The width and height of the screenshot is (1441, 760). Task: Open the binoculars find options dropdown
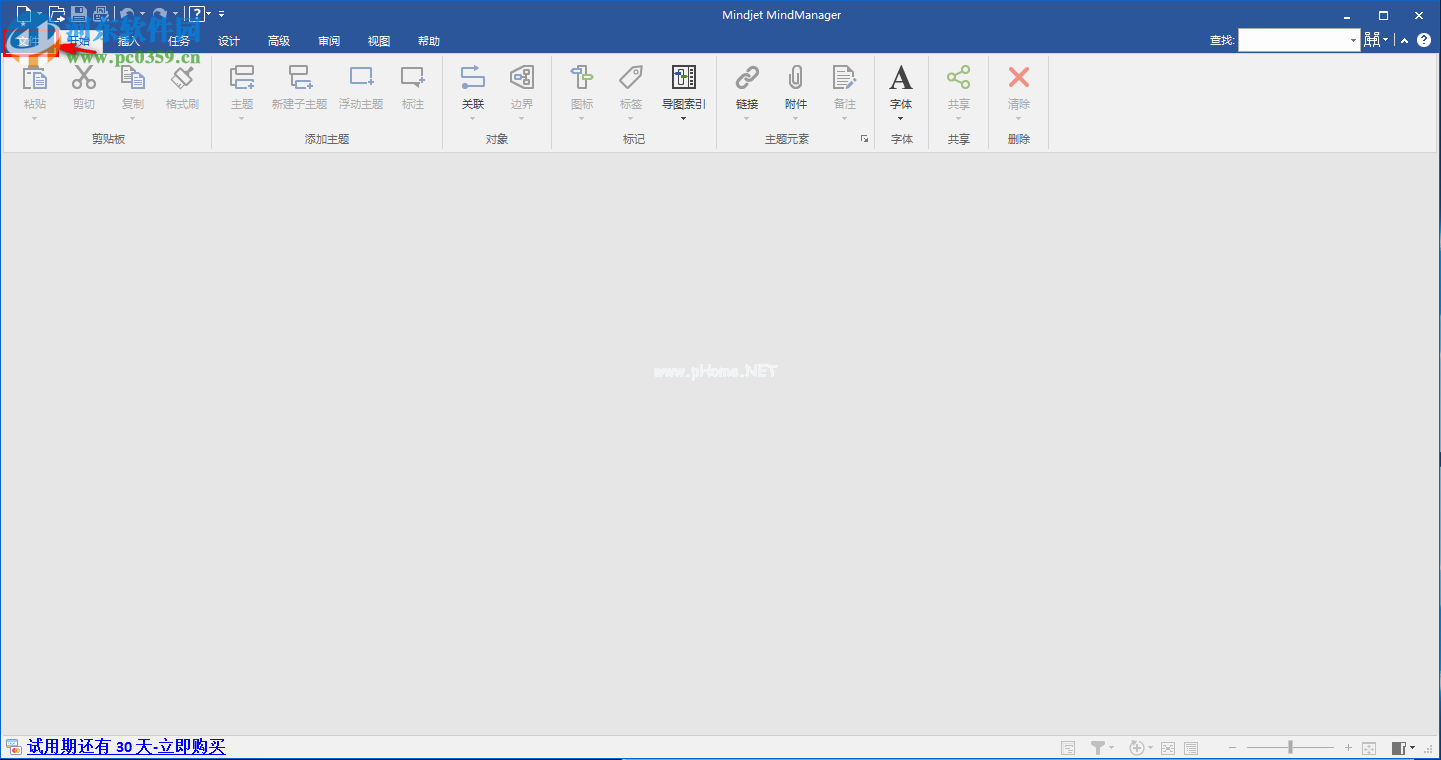click(x=1386, y=41)
